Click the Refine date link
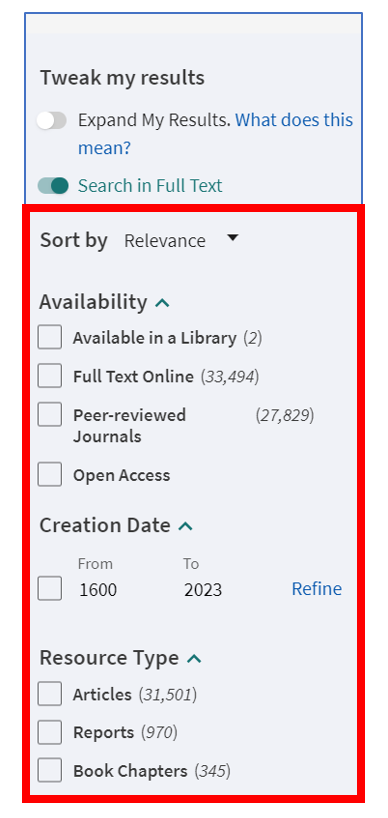Viewport: 388px width, 818px height. tap(317, 588)
